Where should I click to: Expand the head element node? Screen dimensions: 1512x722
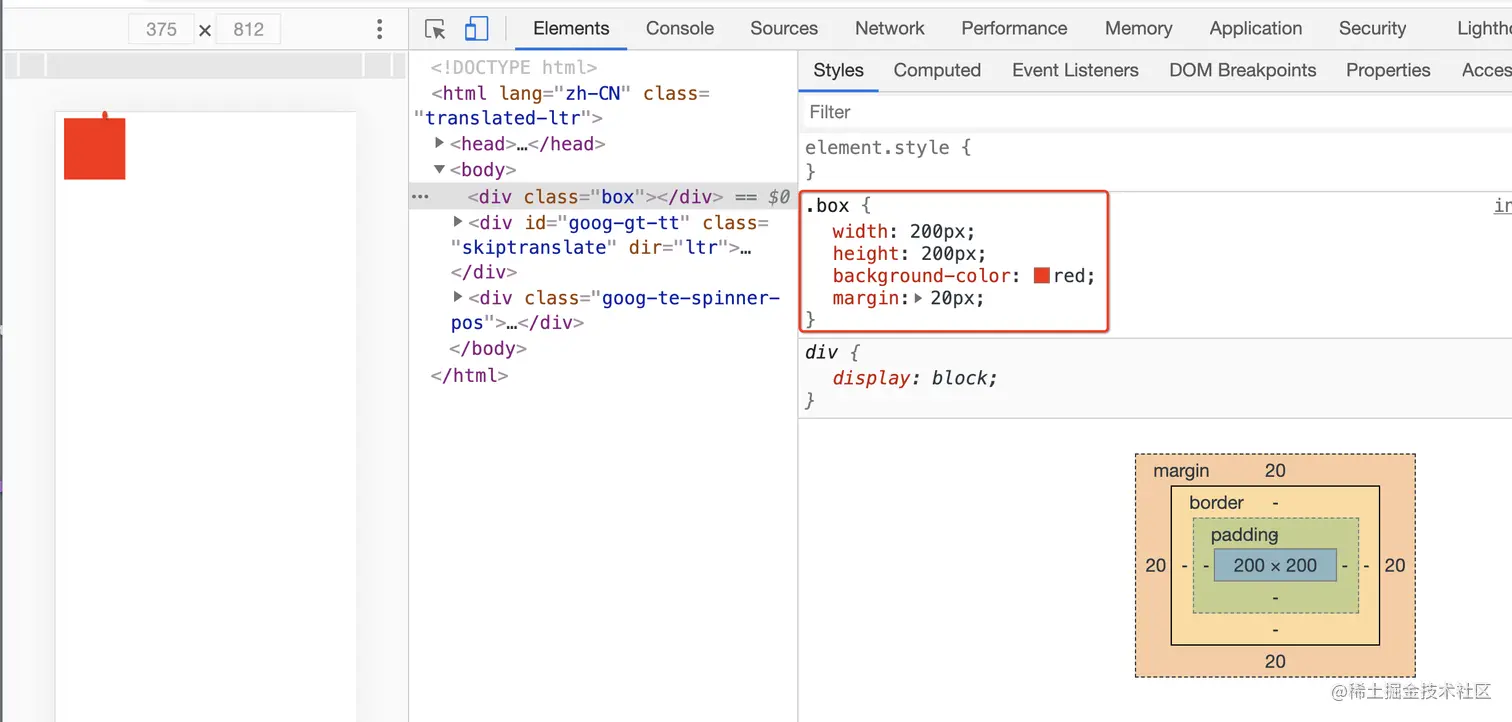(439, 143)
